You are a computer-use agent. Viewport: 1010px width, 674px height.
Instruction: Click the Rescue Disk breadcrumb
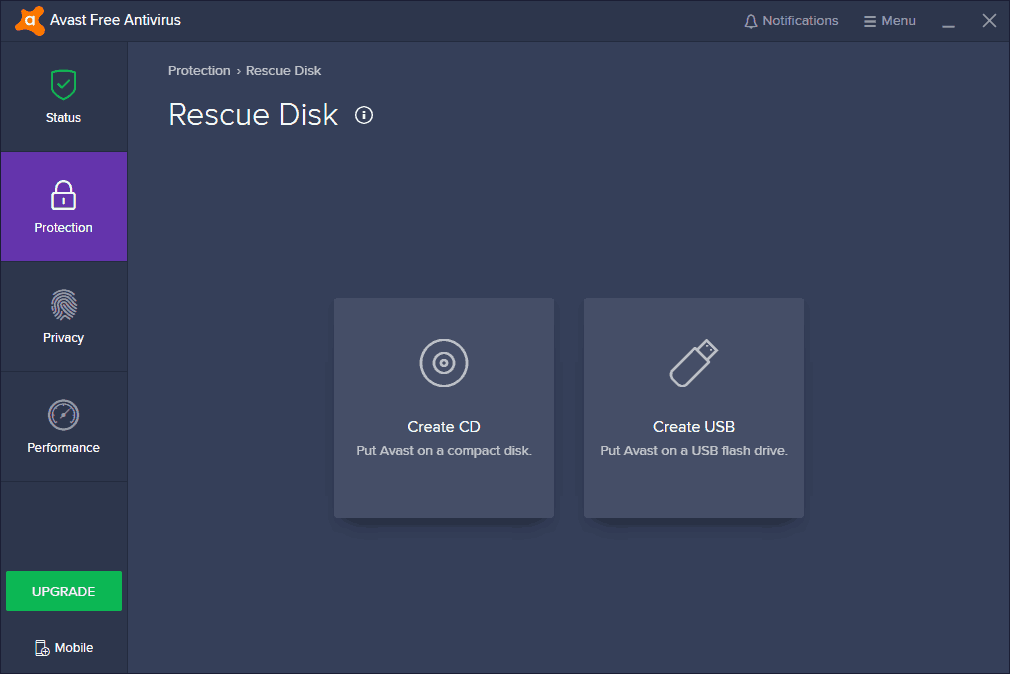(283, 70)
